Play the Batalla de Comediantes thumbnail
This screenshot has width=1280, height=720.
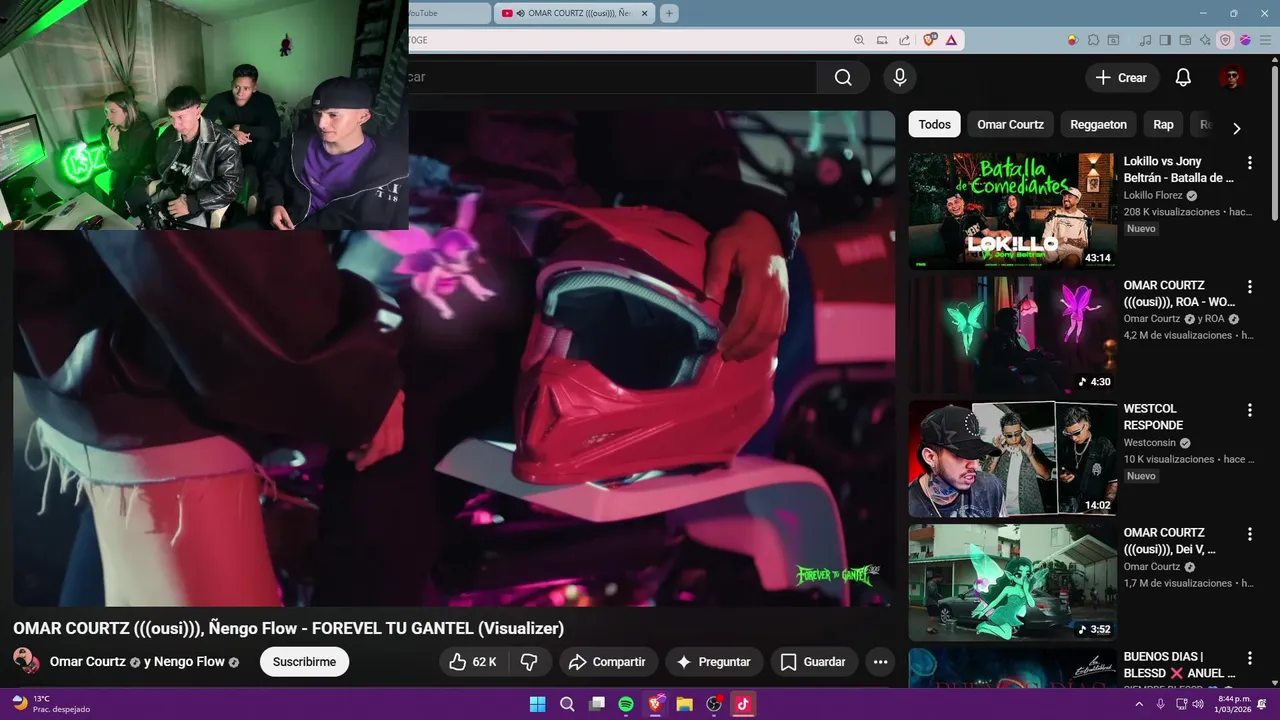tap(1012, 211)
